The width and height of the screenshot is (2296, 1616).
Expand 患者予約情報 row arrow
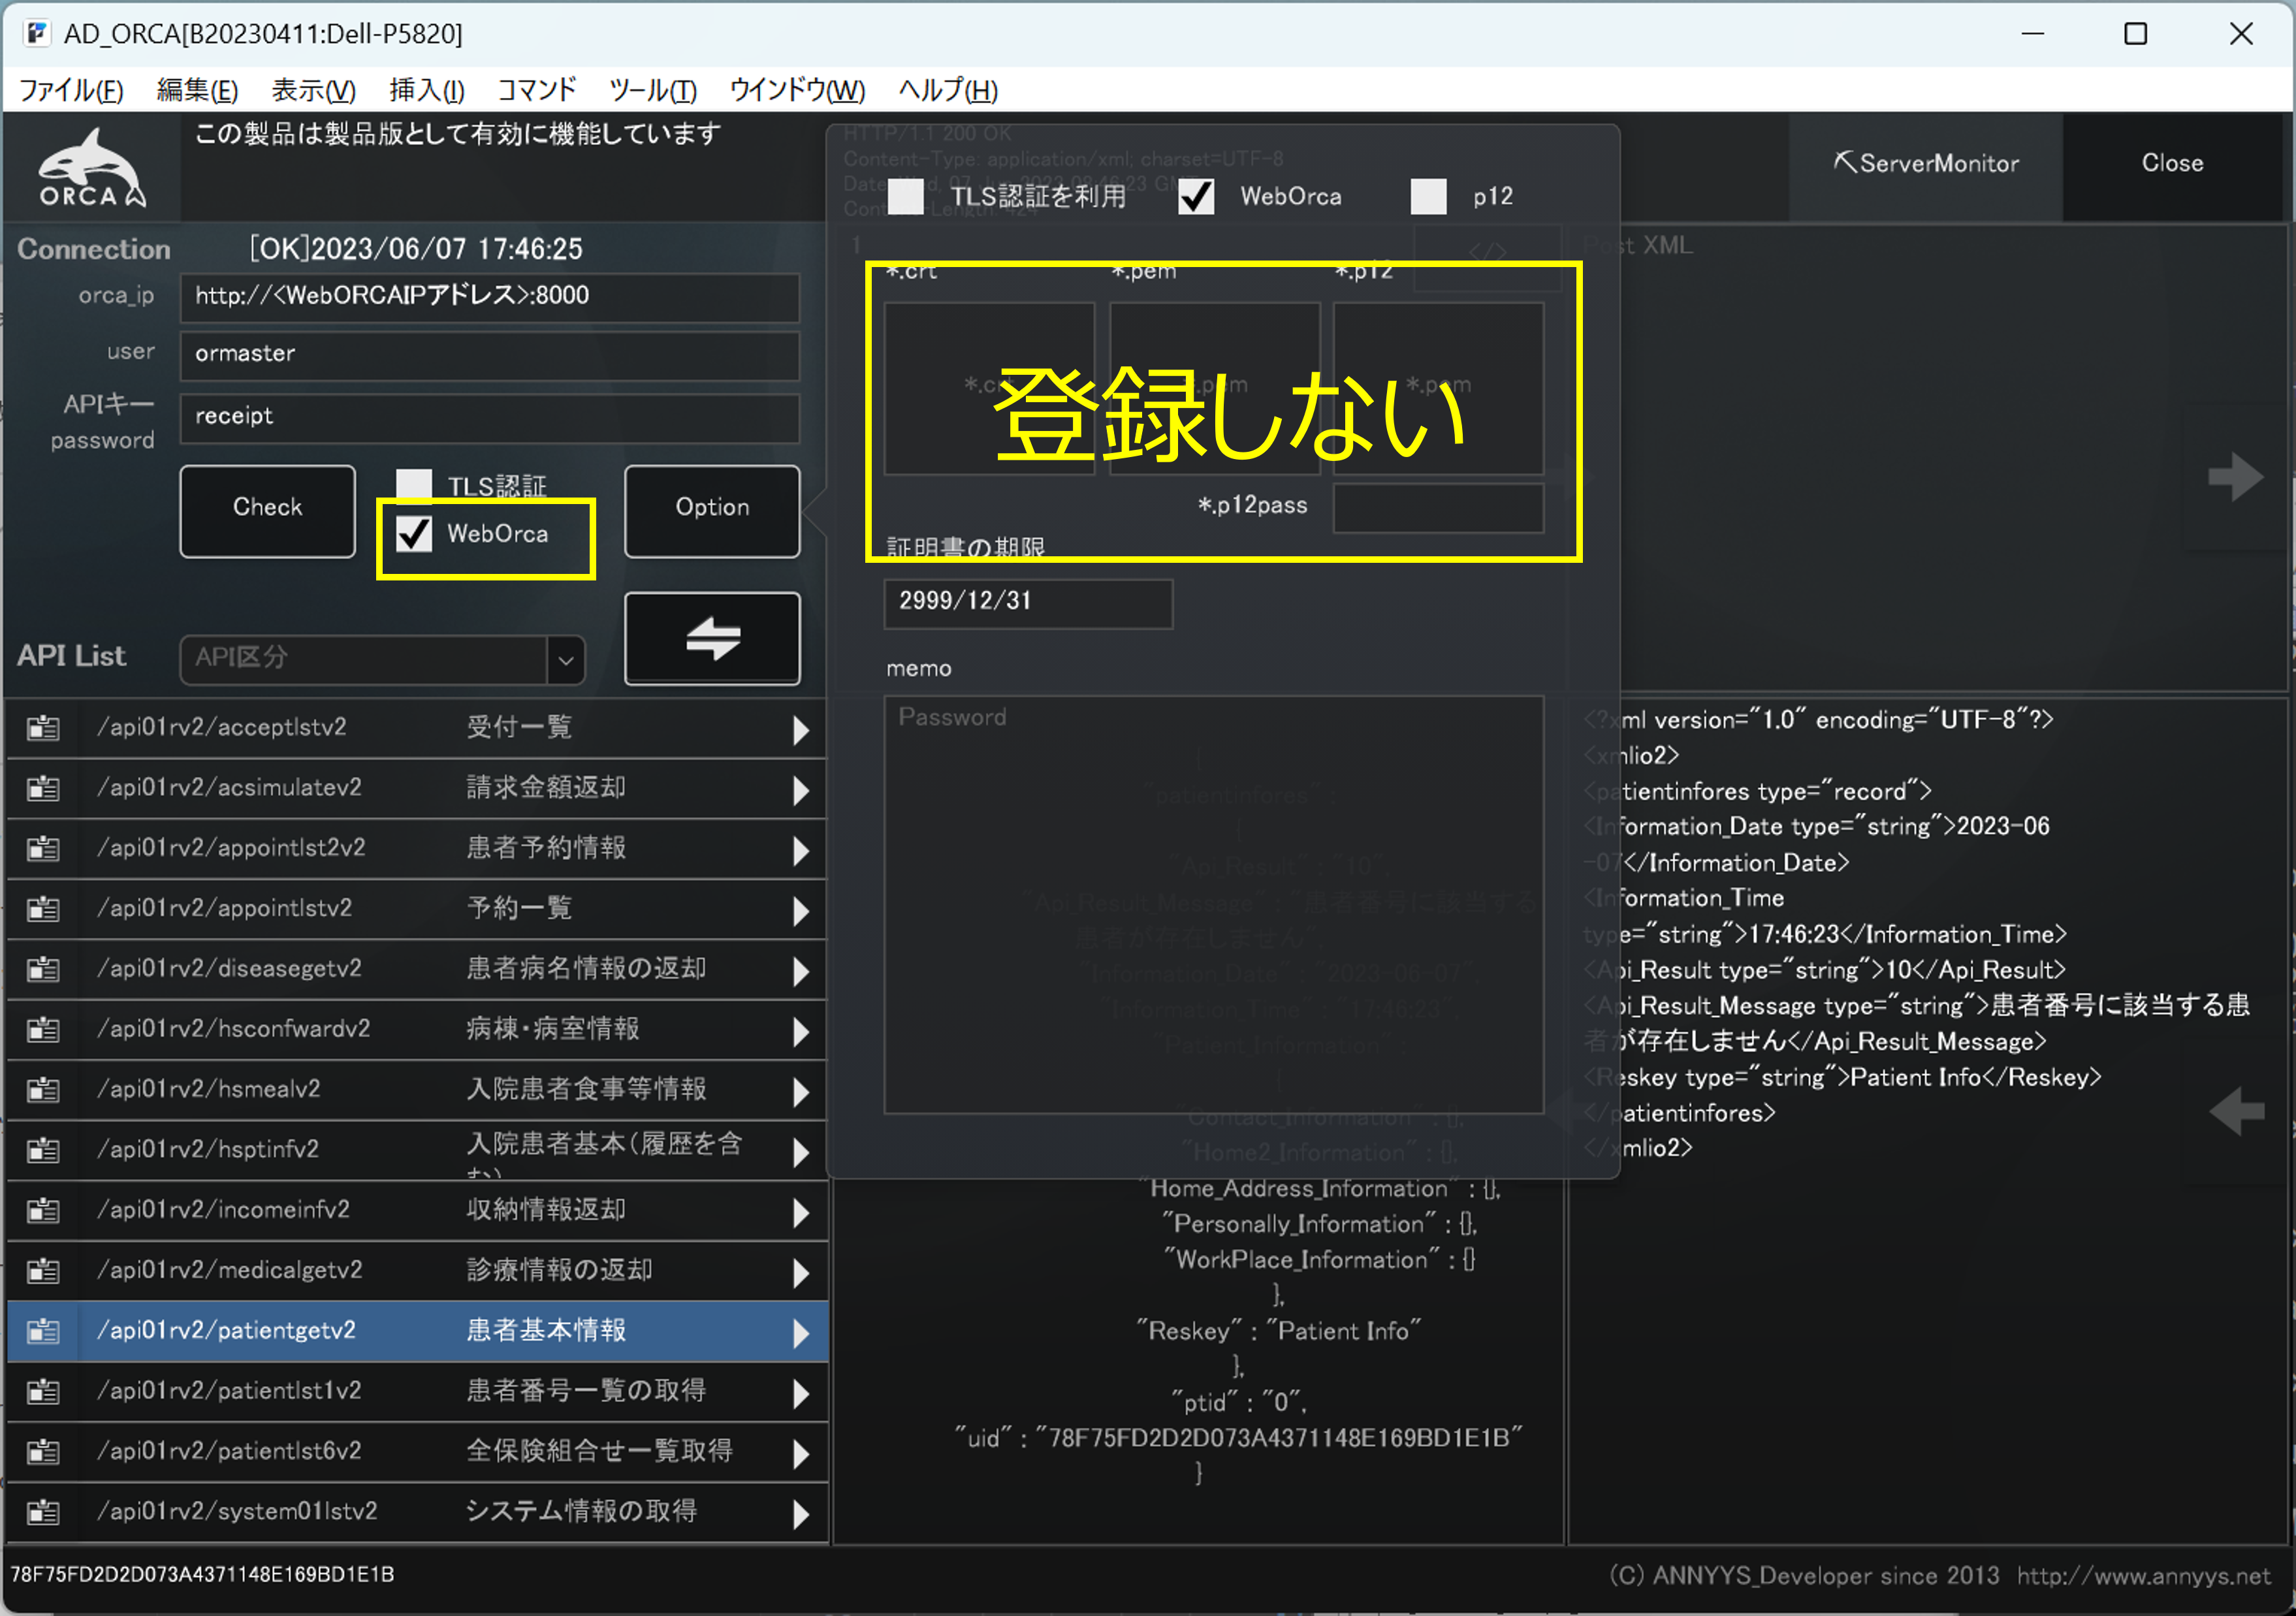click(800, 850)
